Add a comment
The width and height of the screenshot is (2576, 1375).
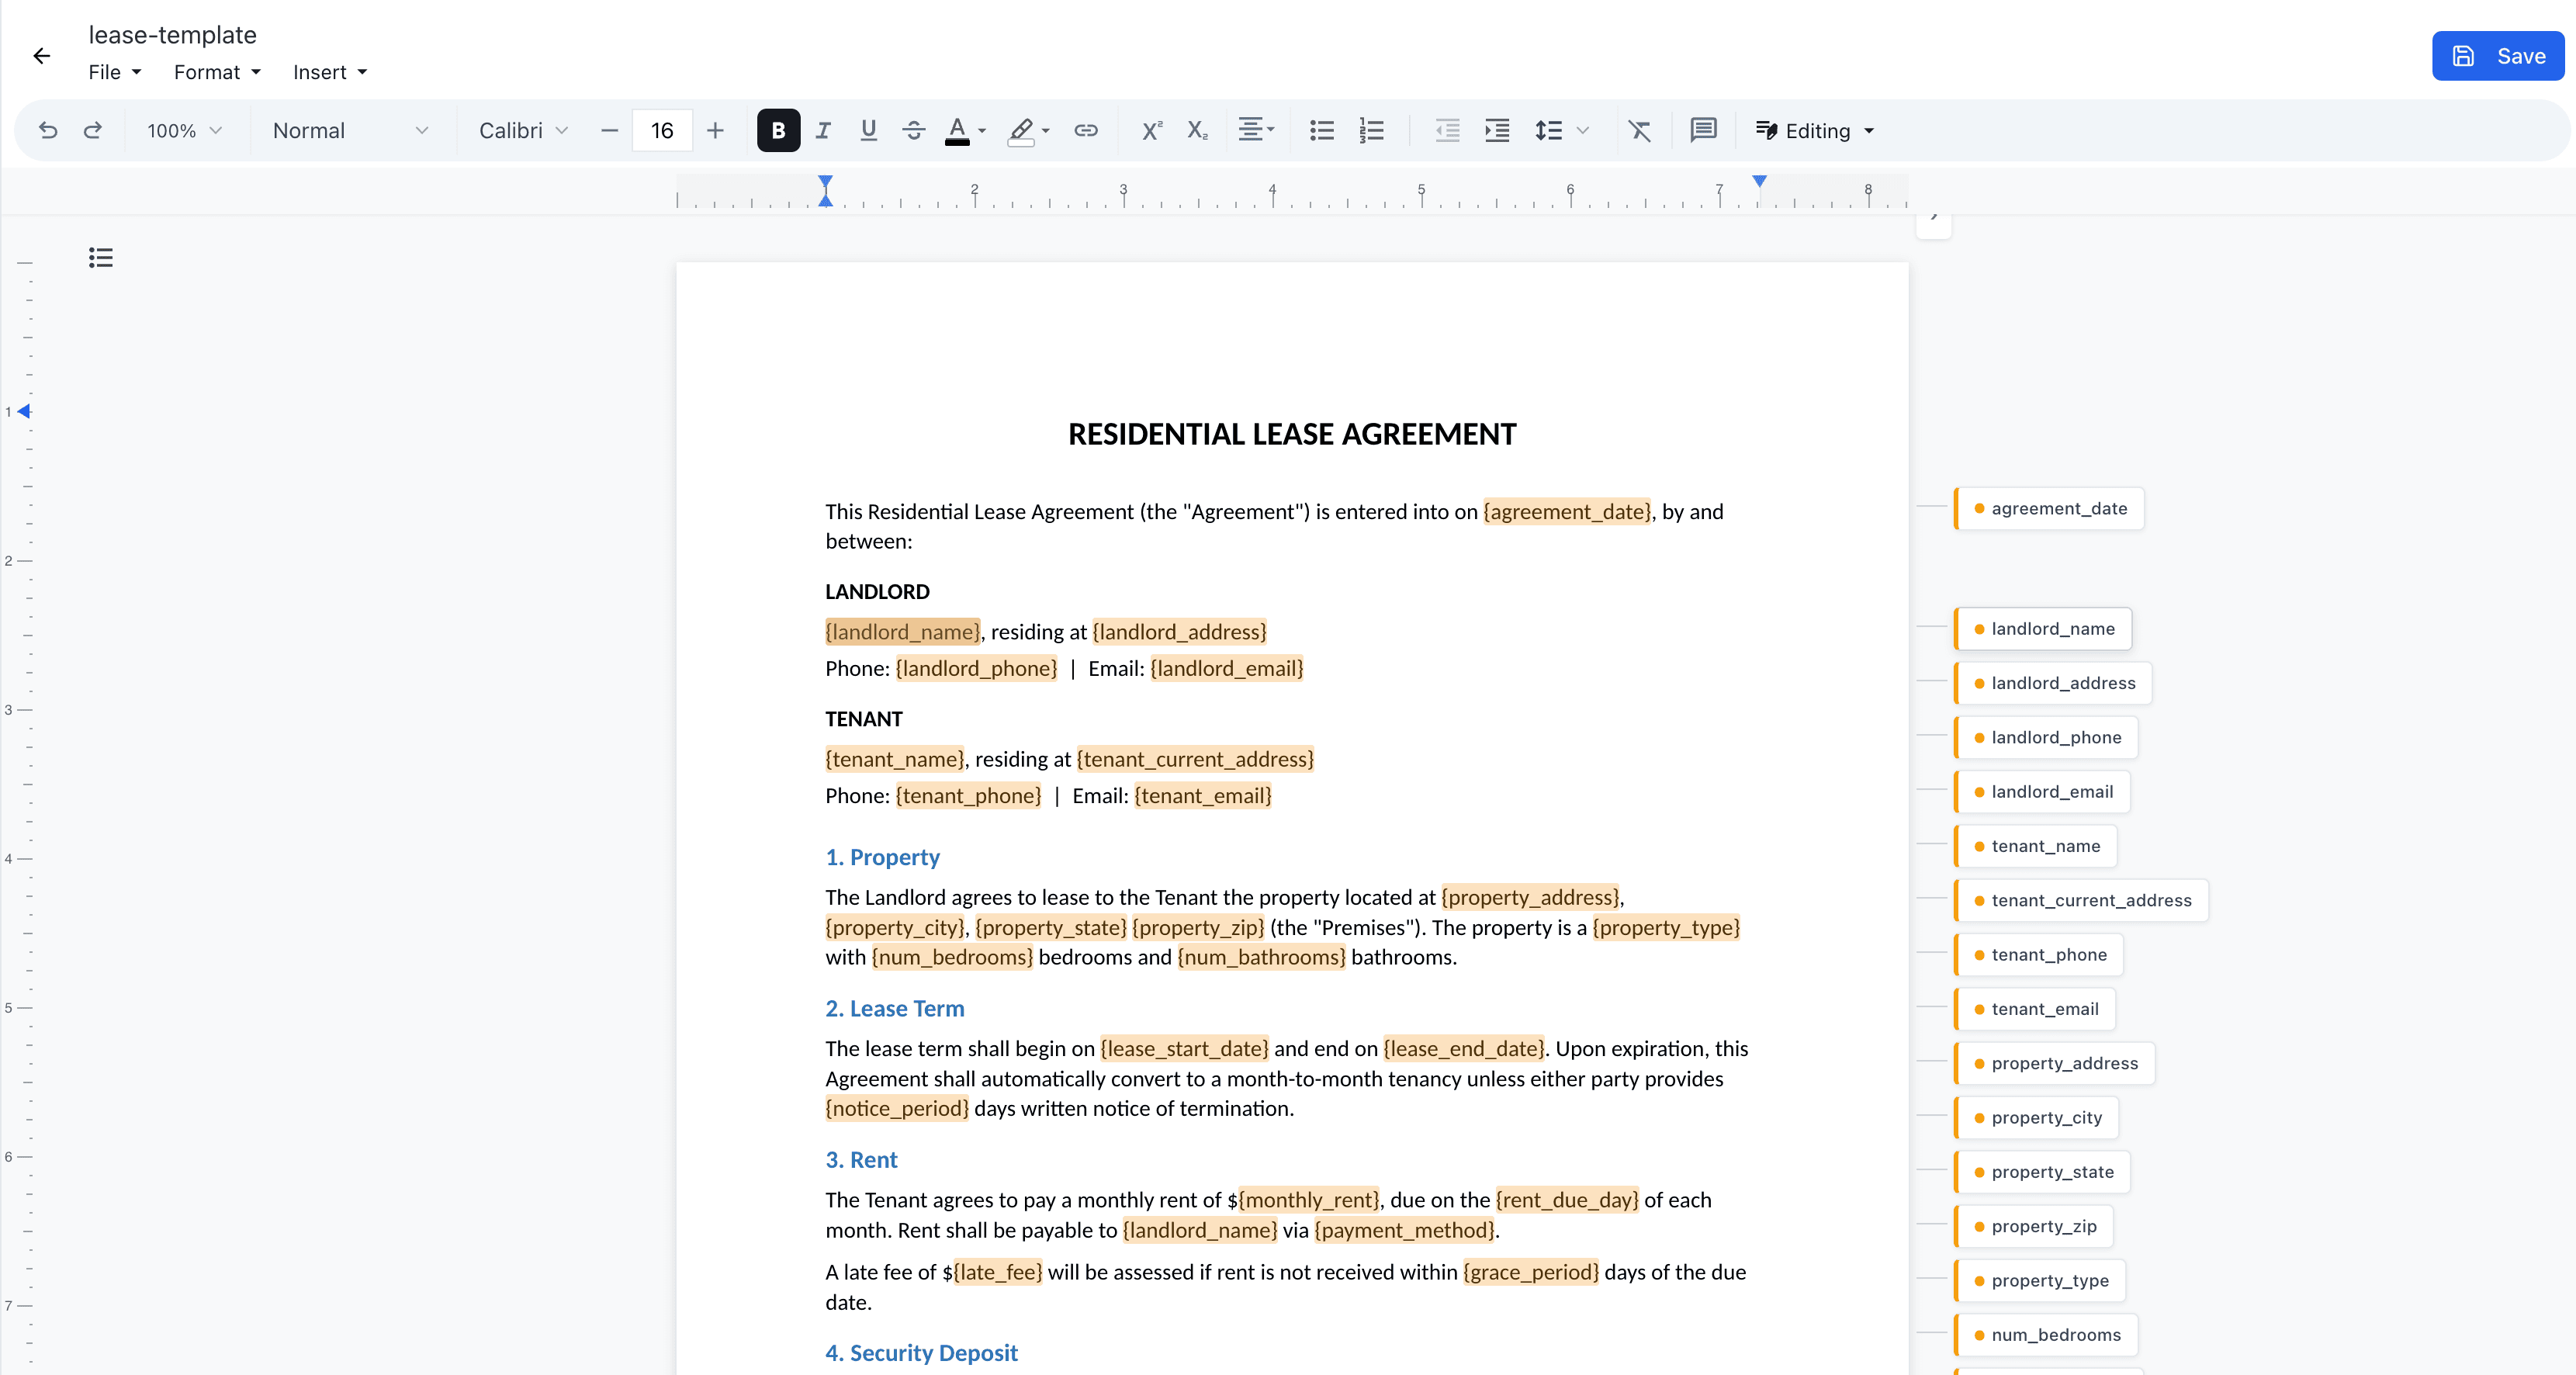[1703, 130]
